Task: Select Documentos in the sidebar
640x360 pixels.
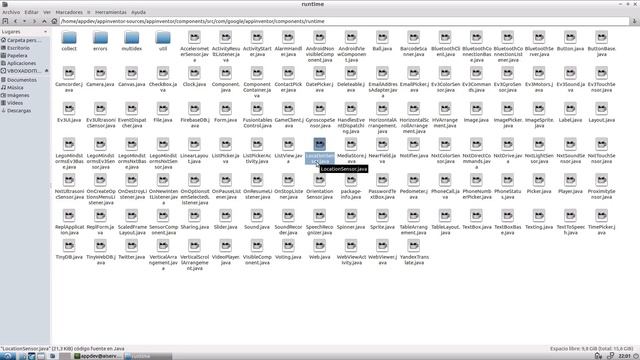Action: pos(19,80)
